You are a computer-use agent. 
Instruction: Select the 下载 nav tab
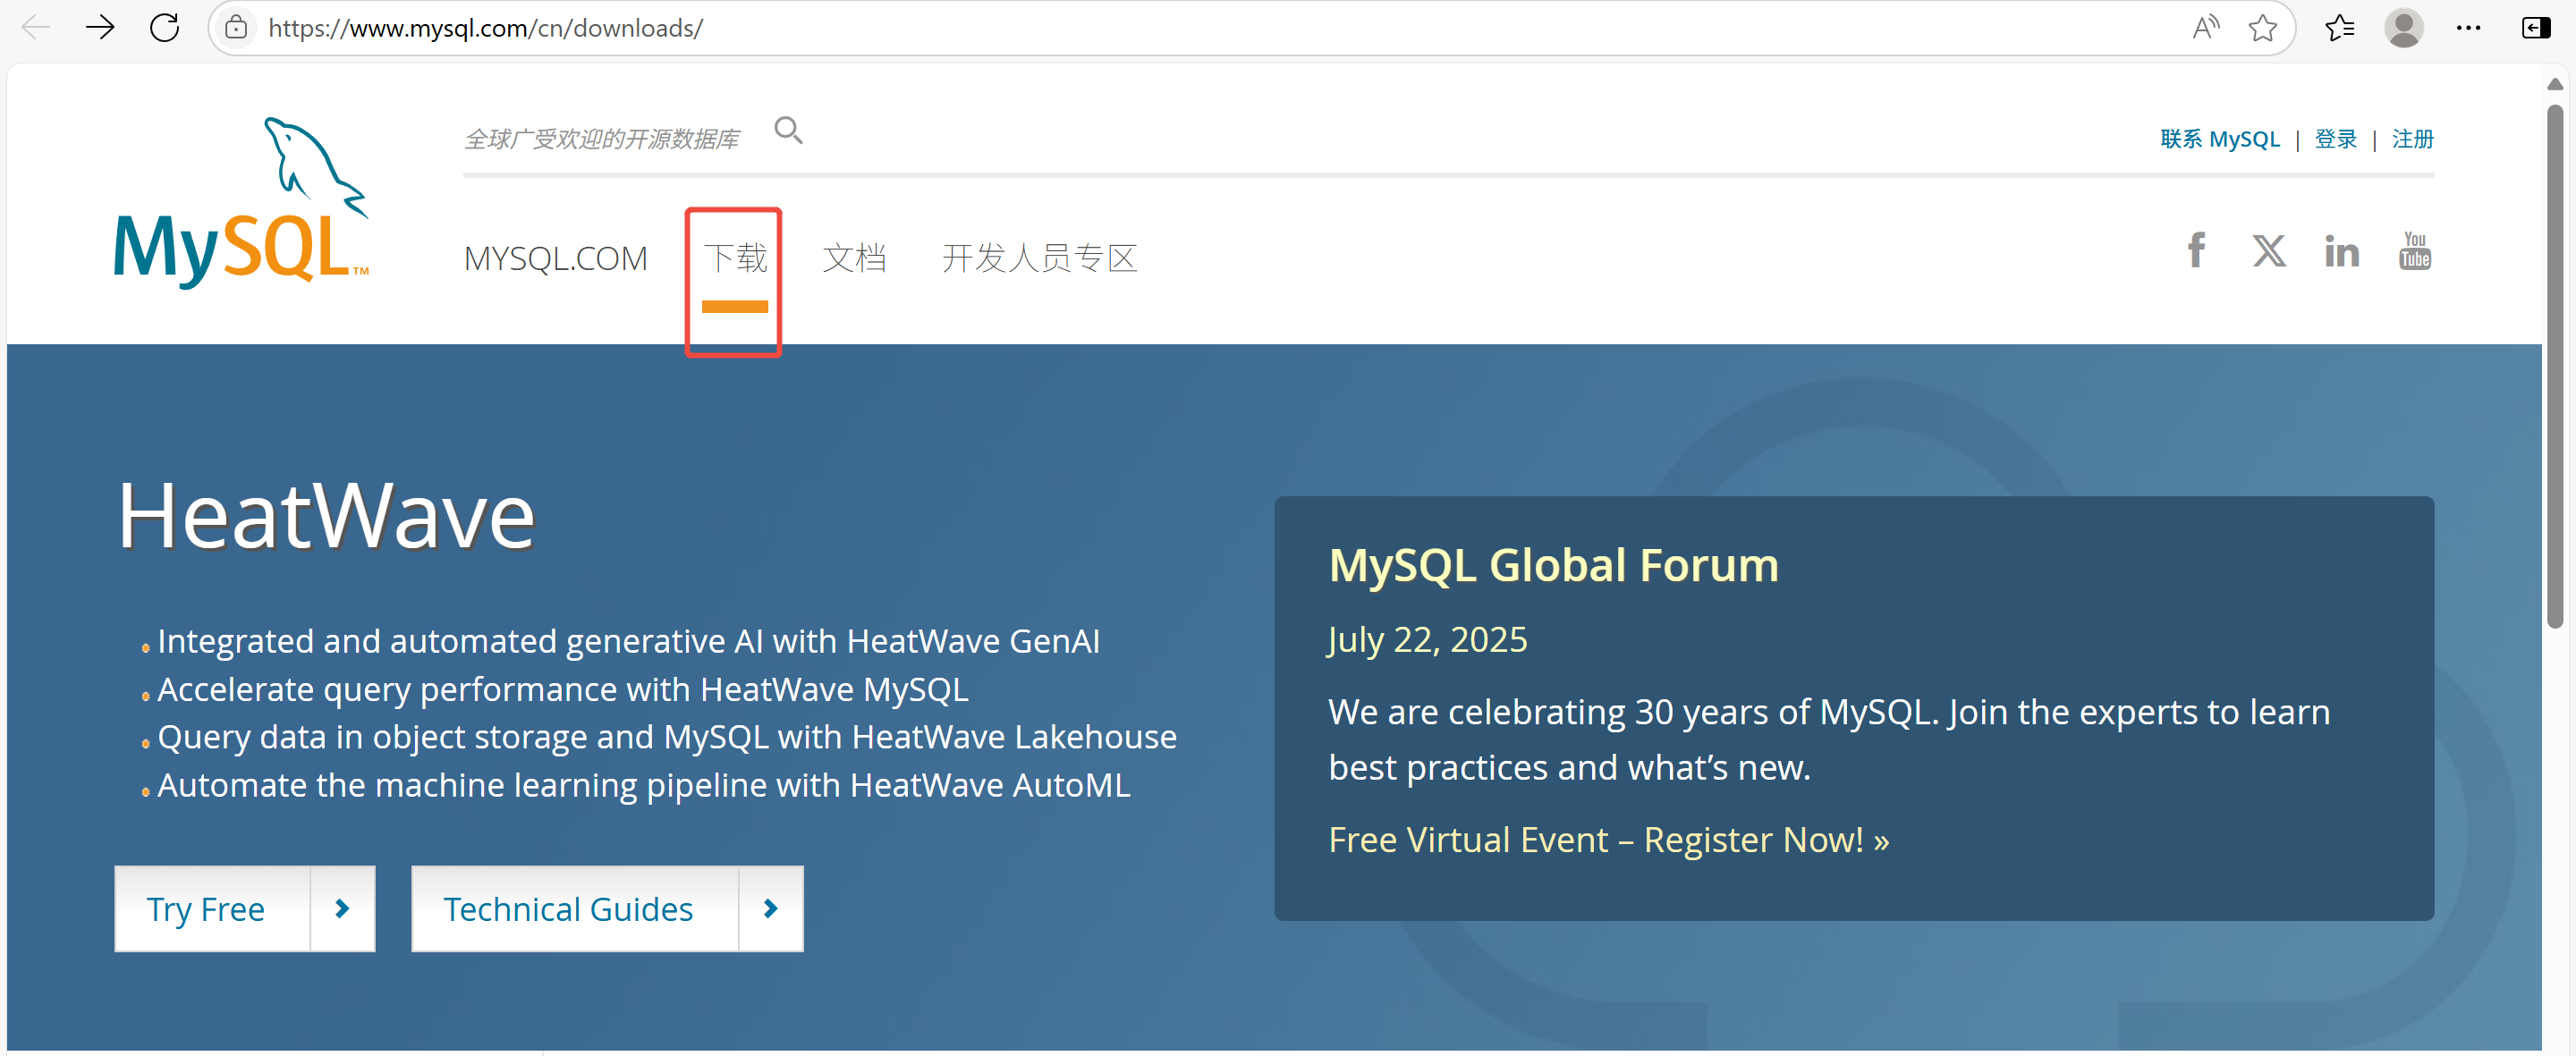(x=735, y=258)
